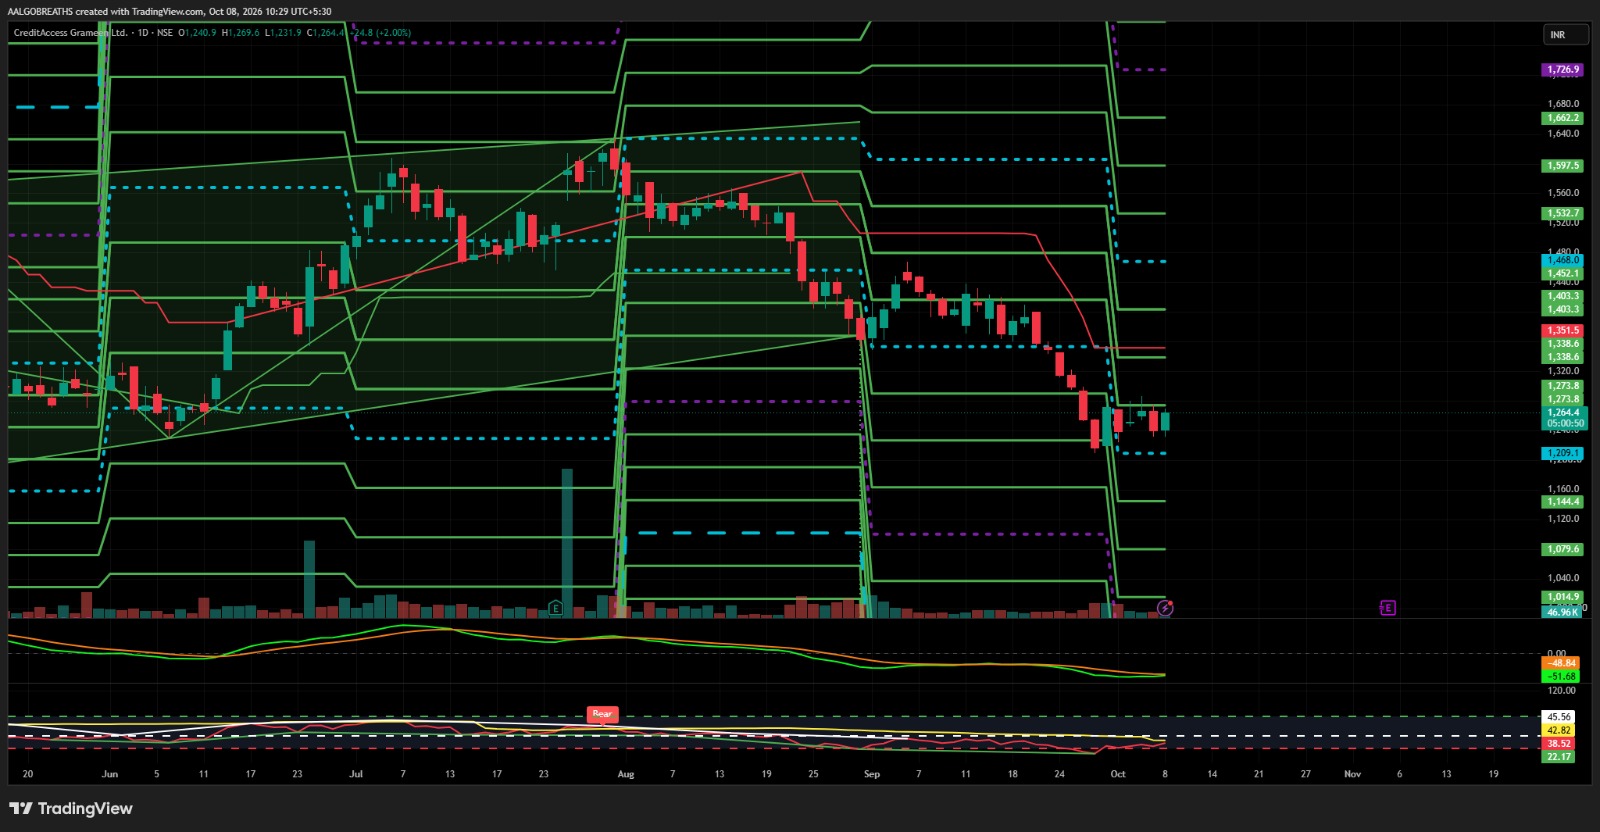
Task: Click the purple lightning flash icon
Action: [x=1165, y=607]
